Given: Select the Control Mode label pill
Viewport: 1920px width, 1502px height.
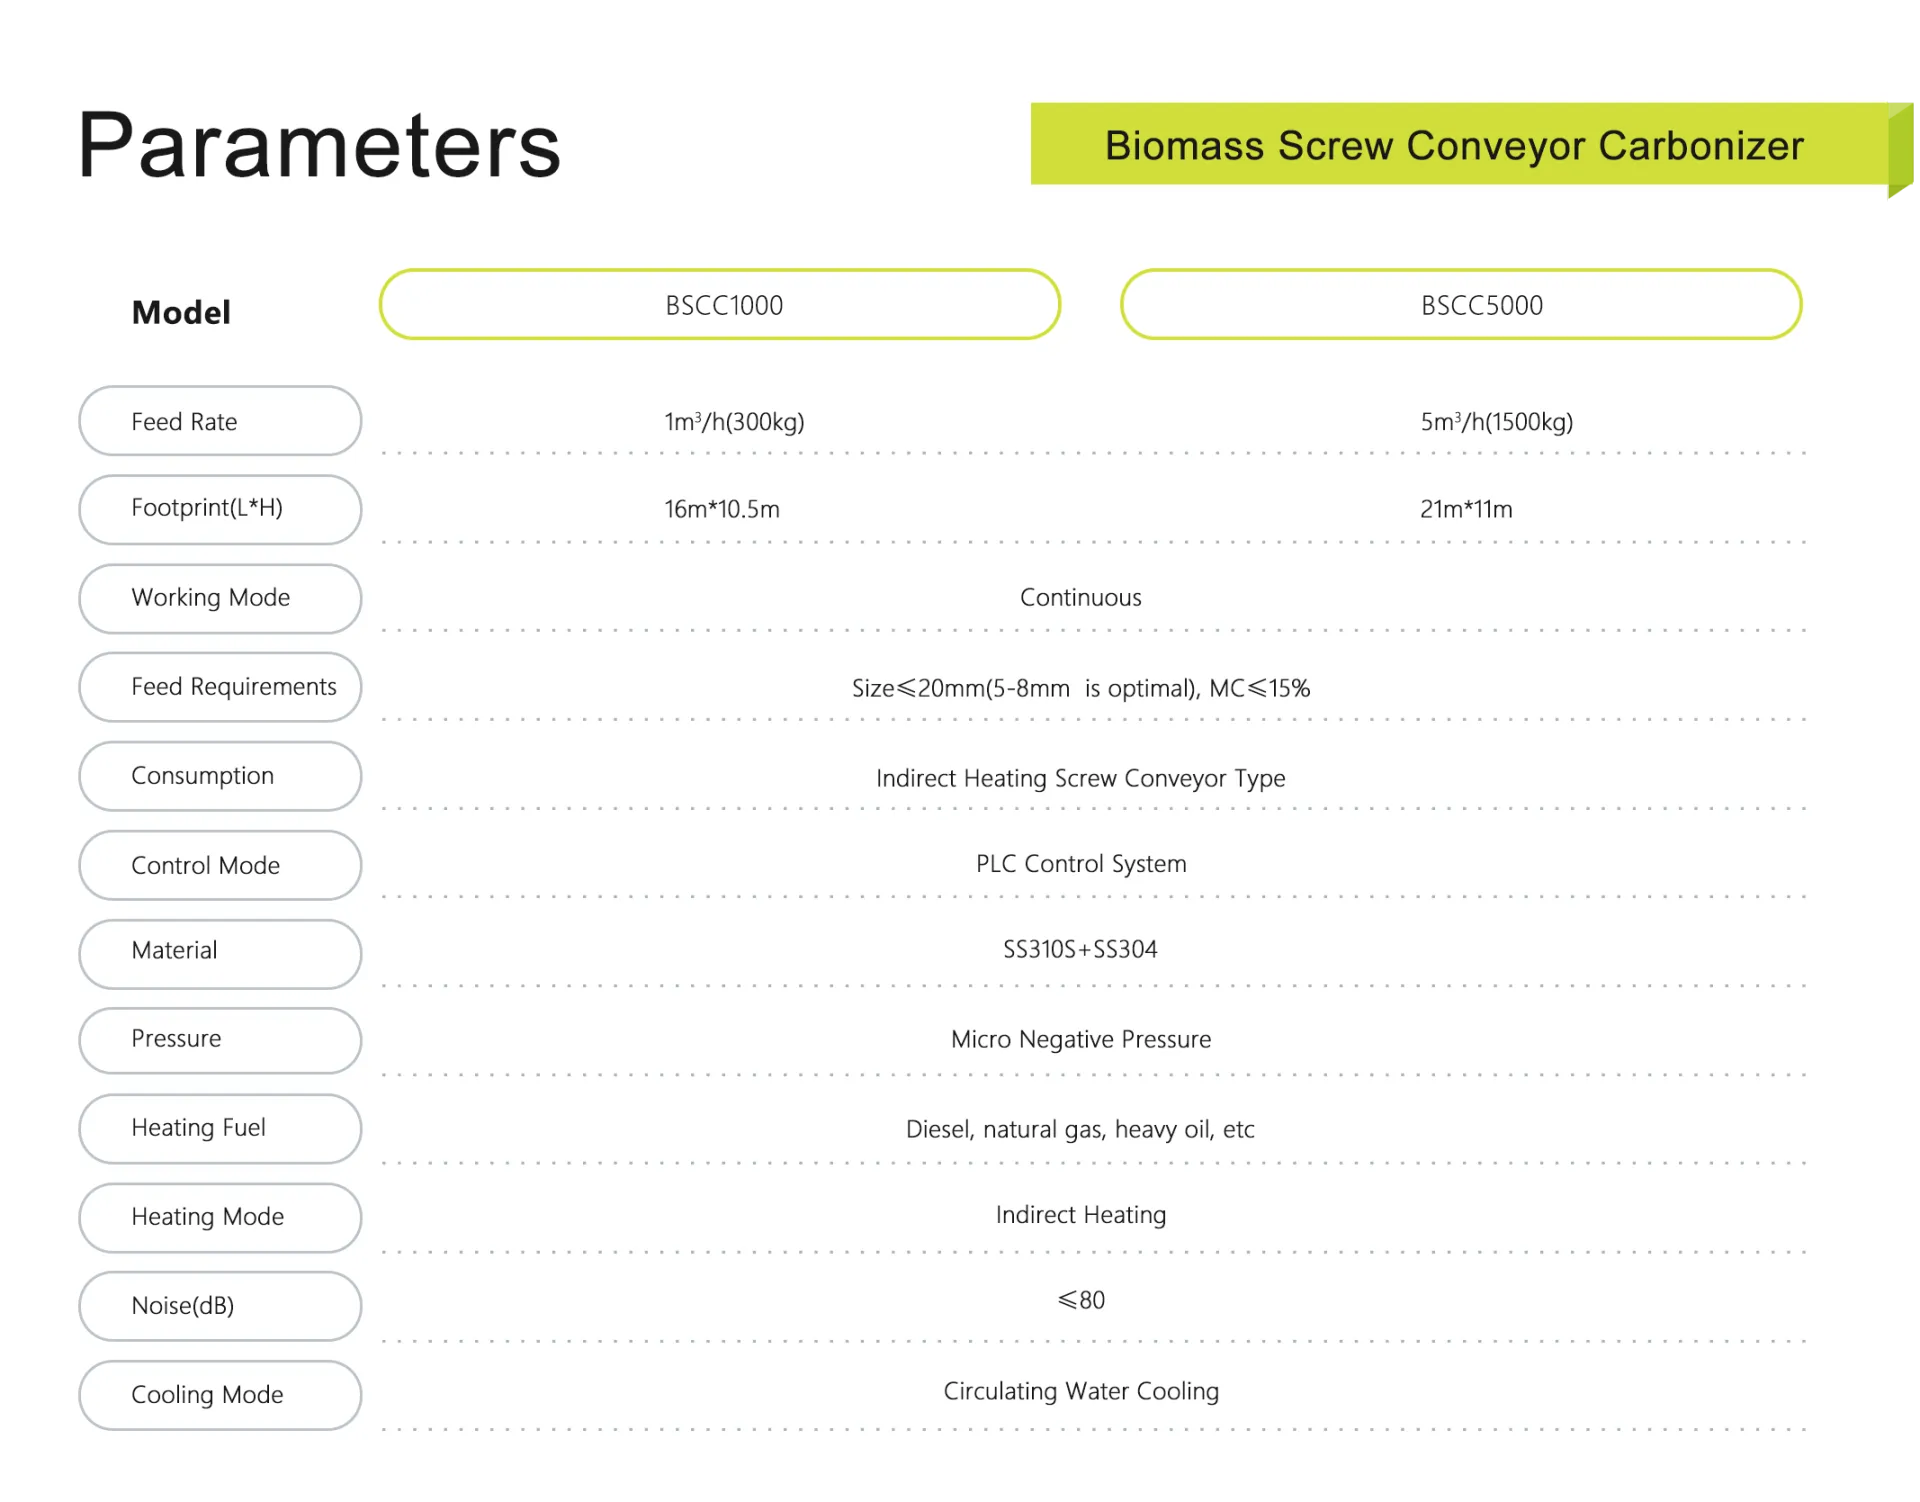Looking at the screenshot, I should [x=220, y=865].
